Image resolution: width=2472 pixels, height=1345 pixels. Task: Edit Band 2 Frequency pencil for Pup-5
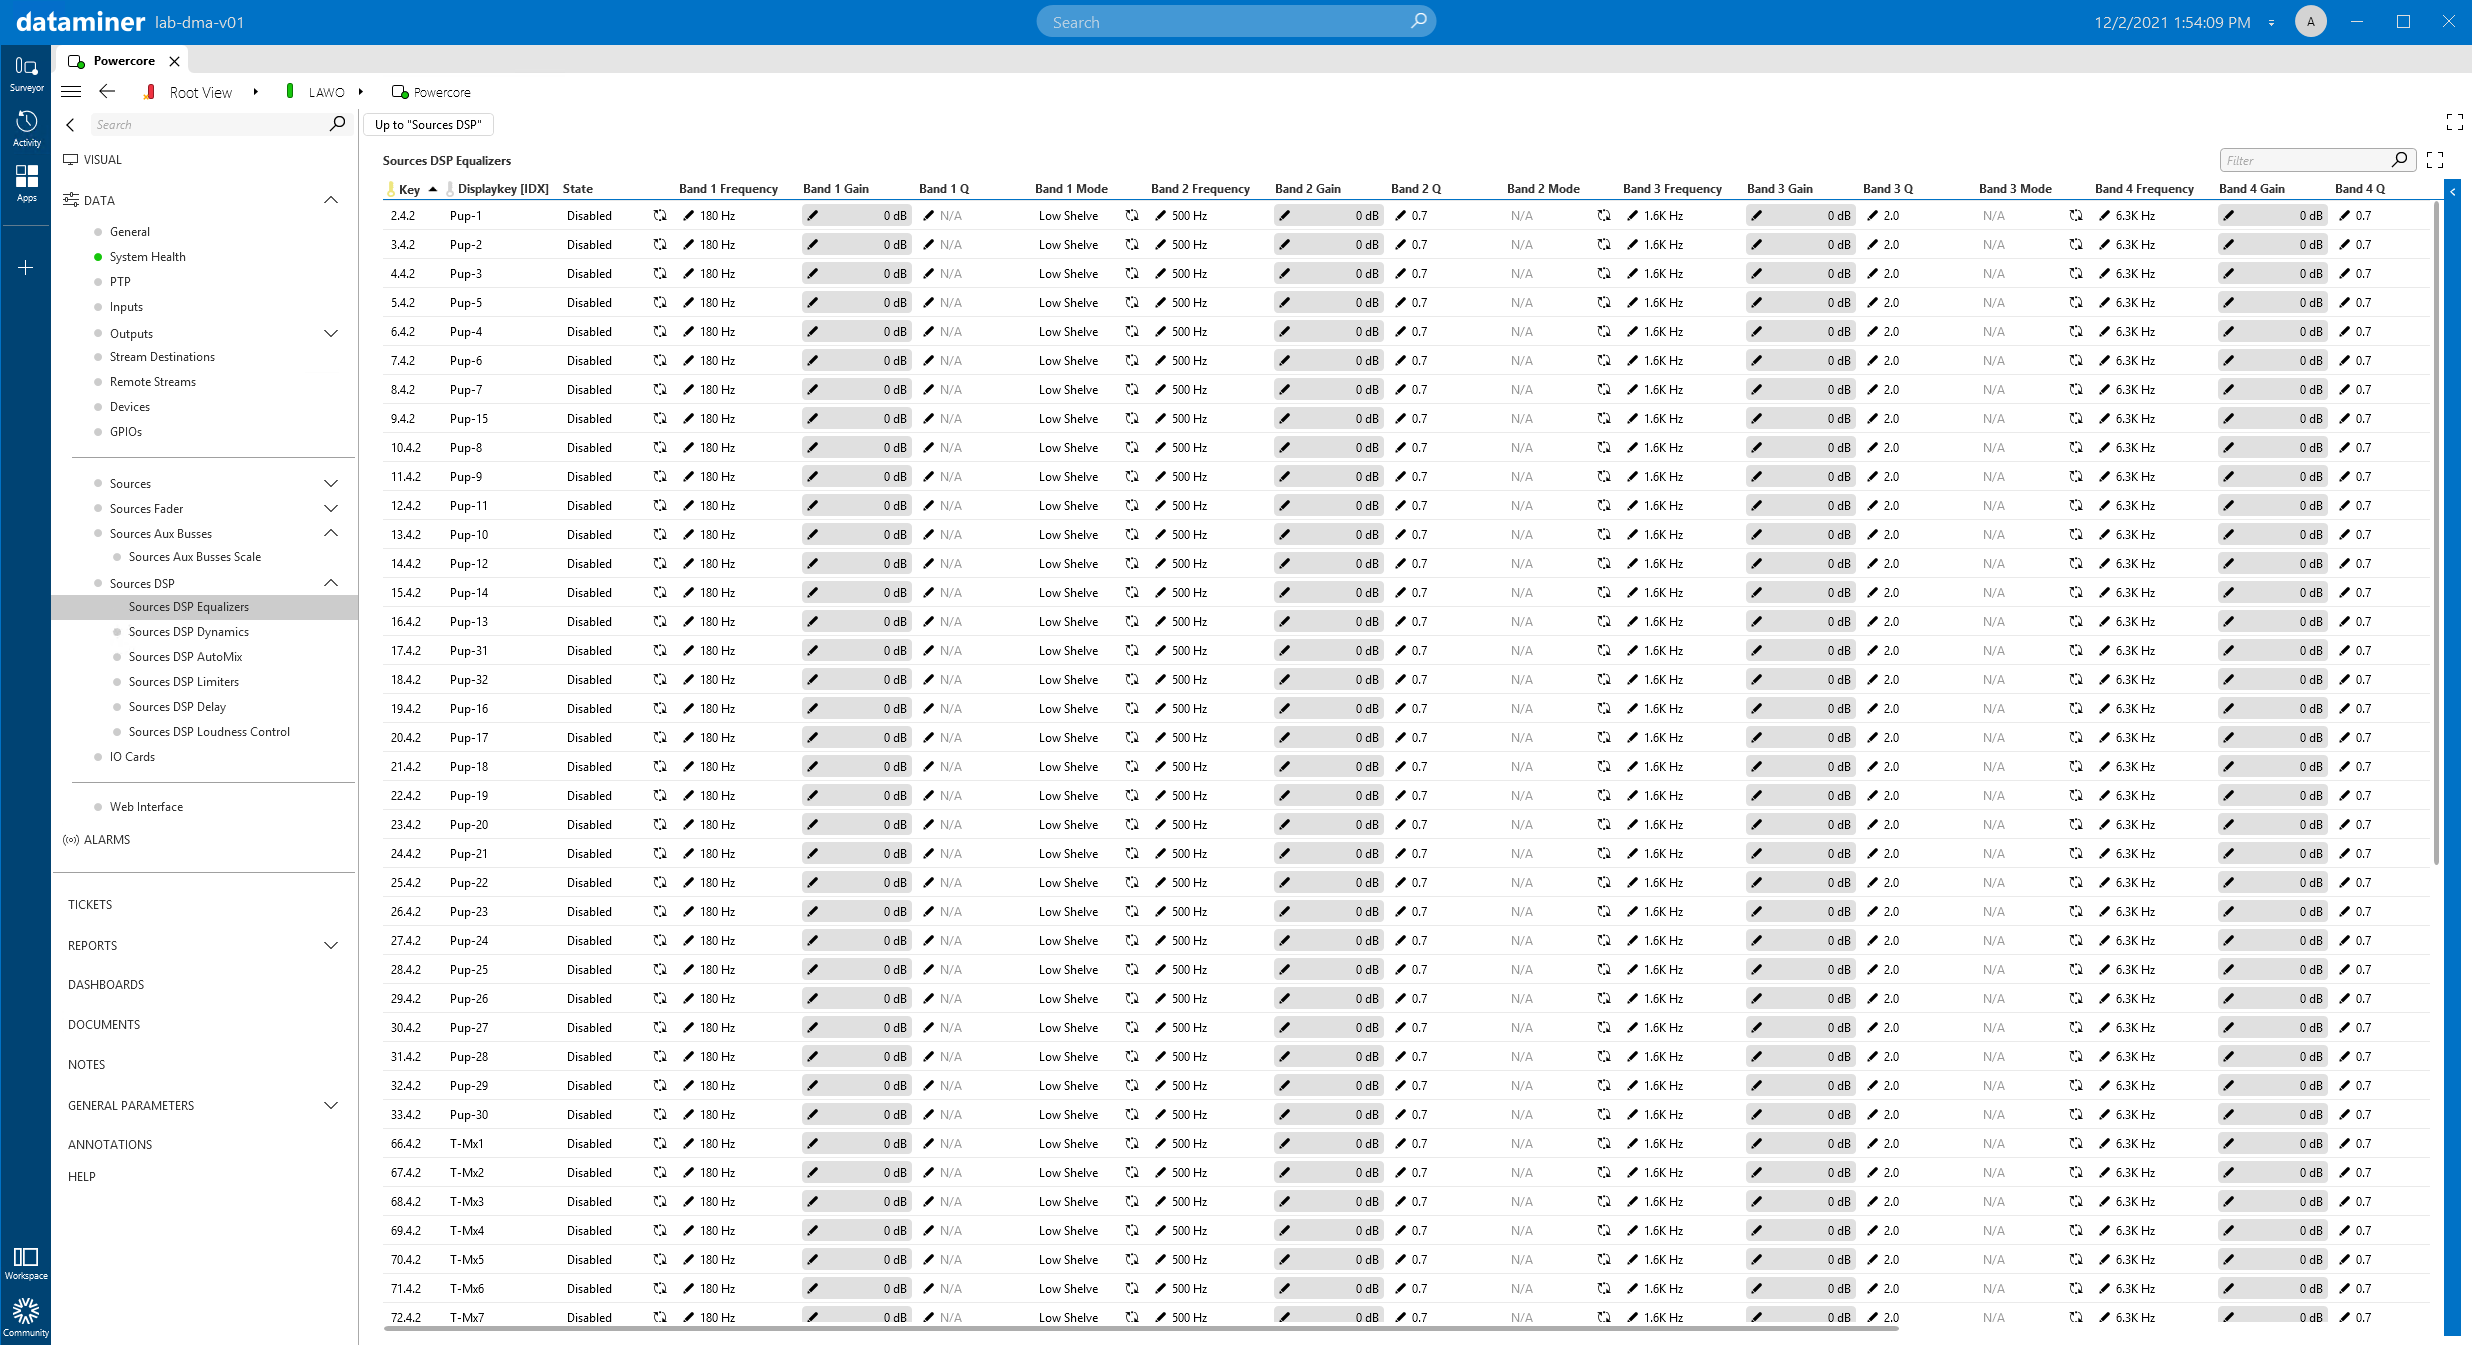1160,303
